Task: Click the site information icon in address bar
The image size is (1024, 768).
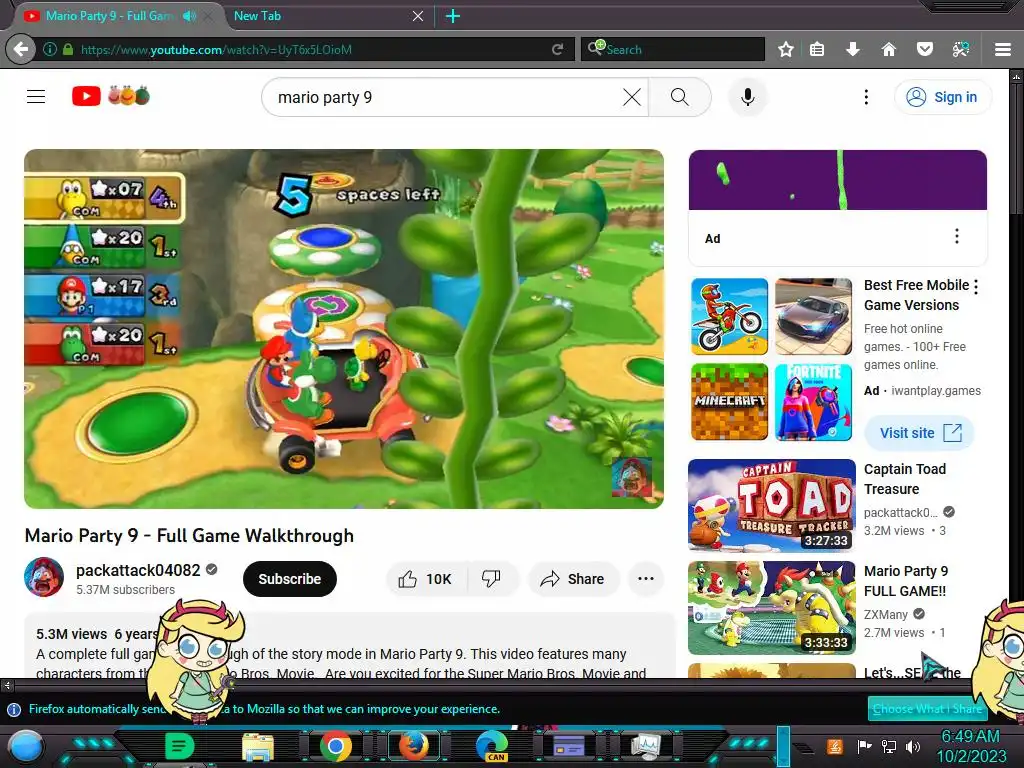Action: pos(50,50)
